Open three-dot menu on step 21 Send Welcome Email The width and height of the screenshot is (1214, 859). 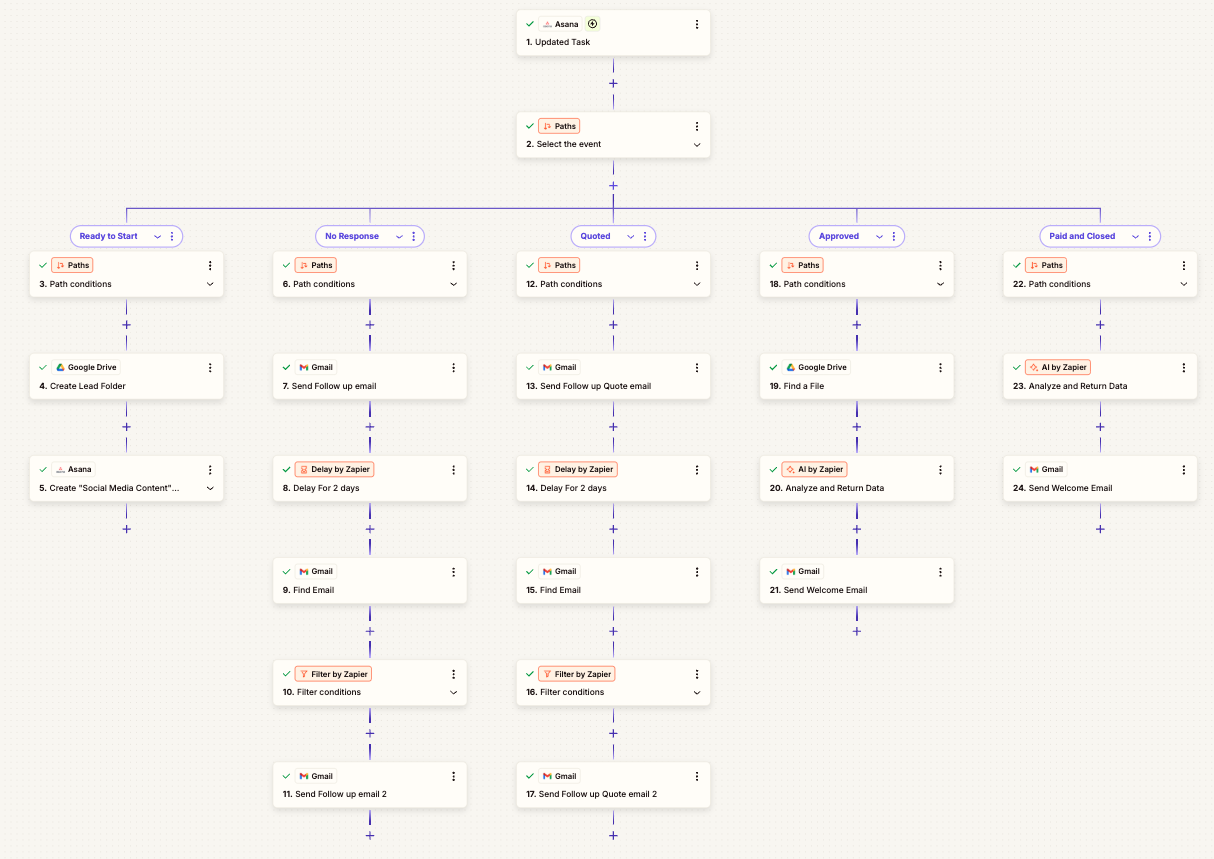click(x=940, y=572)
